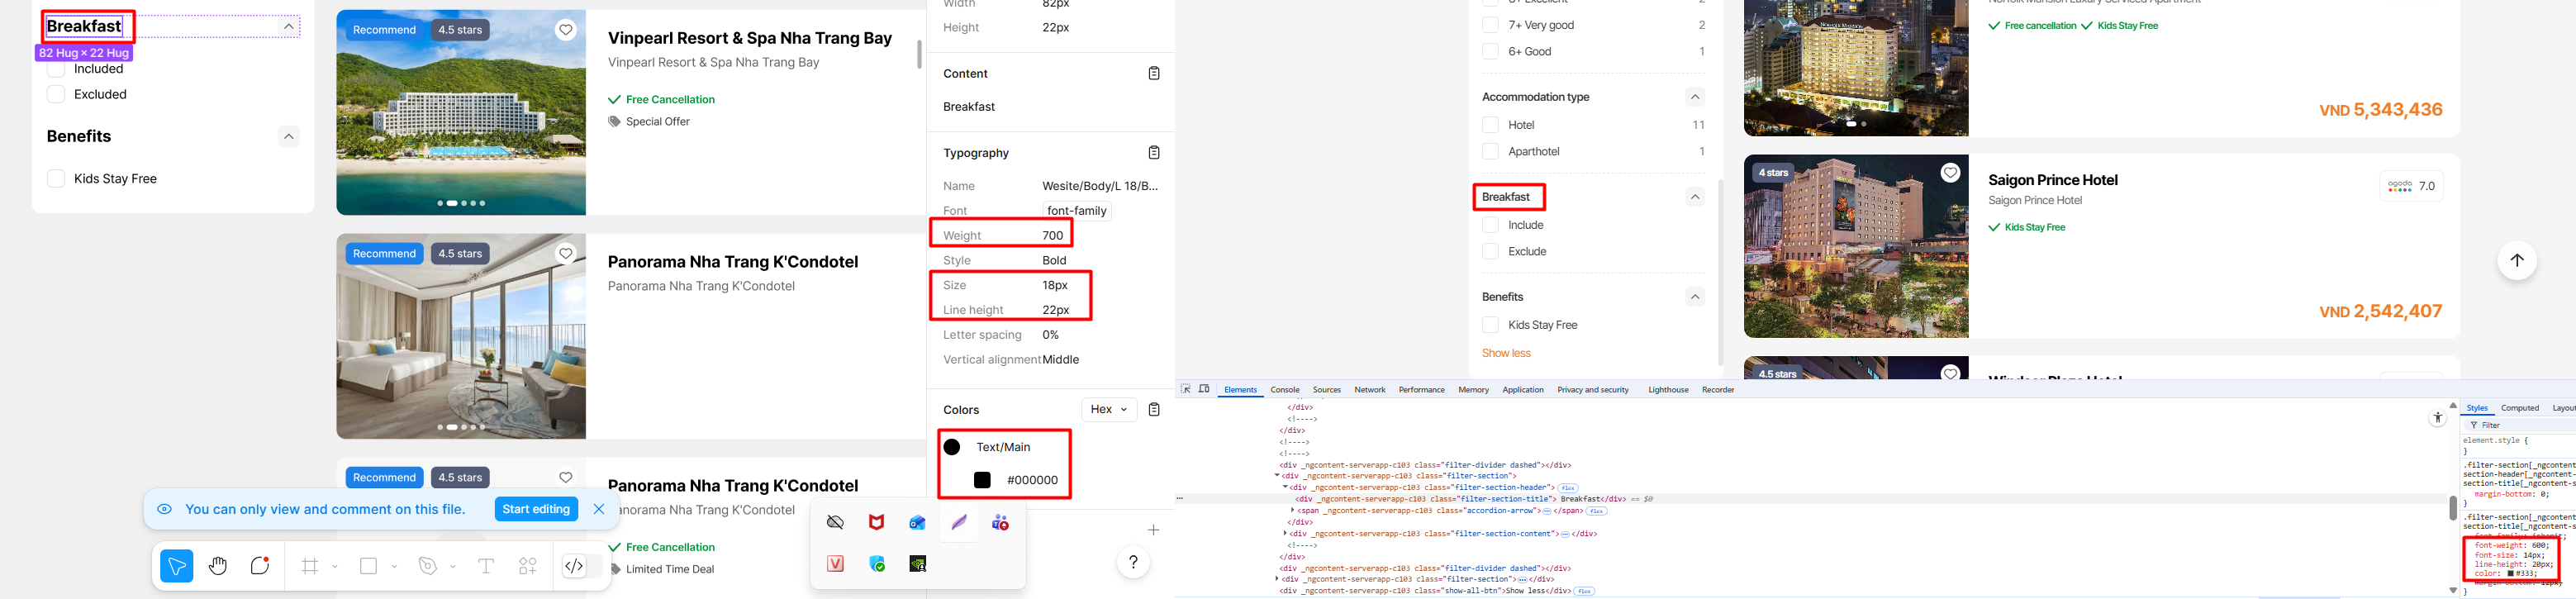Viewport: 2576px width, 599px height.
Task: Tick the Aparthotel checkbox
Action: point(1490,151)
